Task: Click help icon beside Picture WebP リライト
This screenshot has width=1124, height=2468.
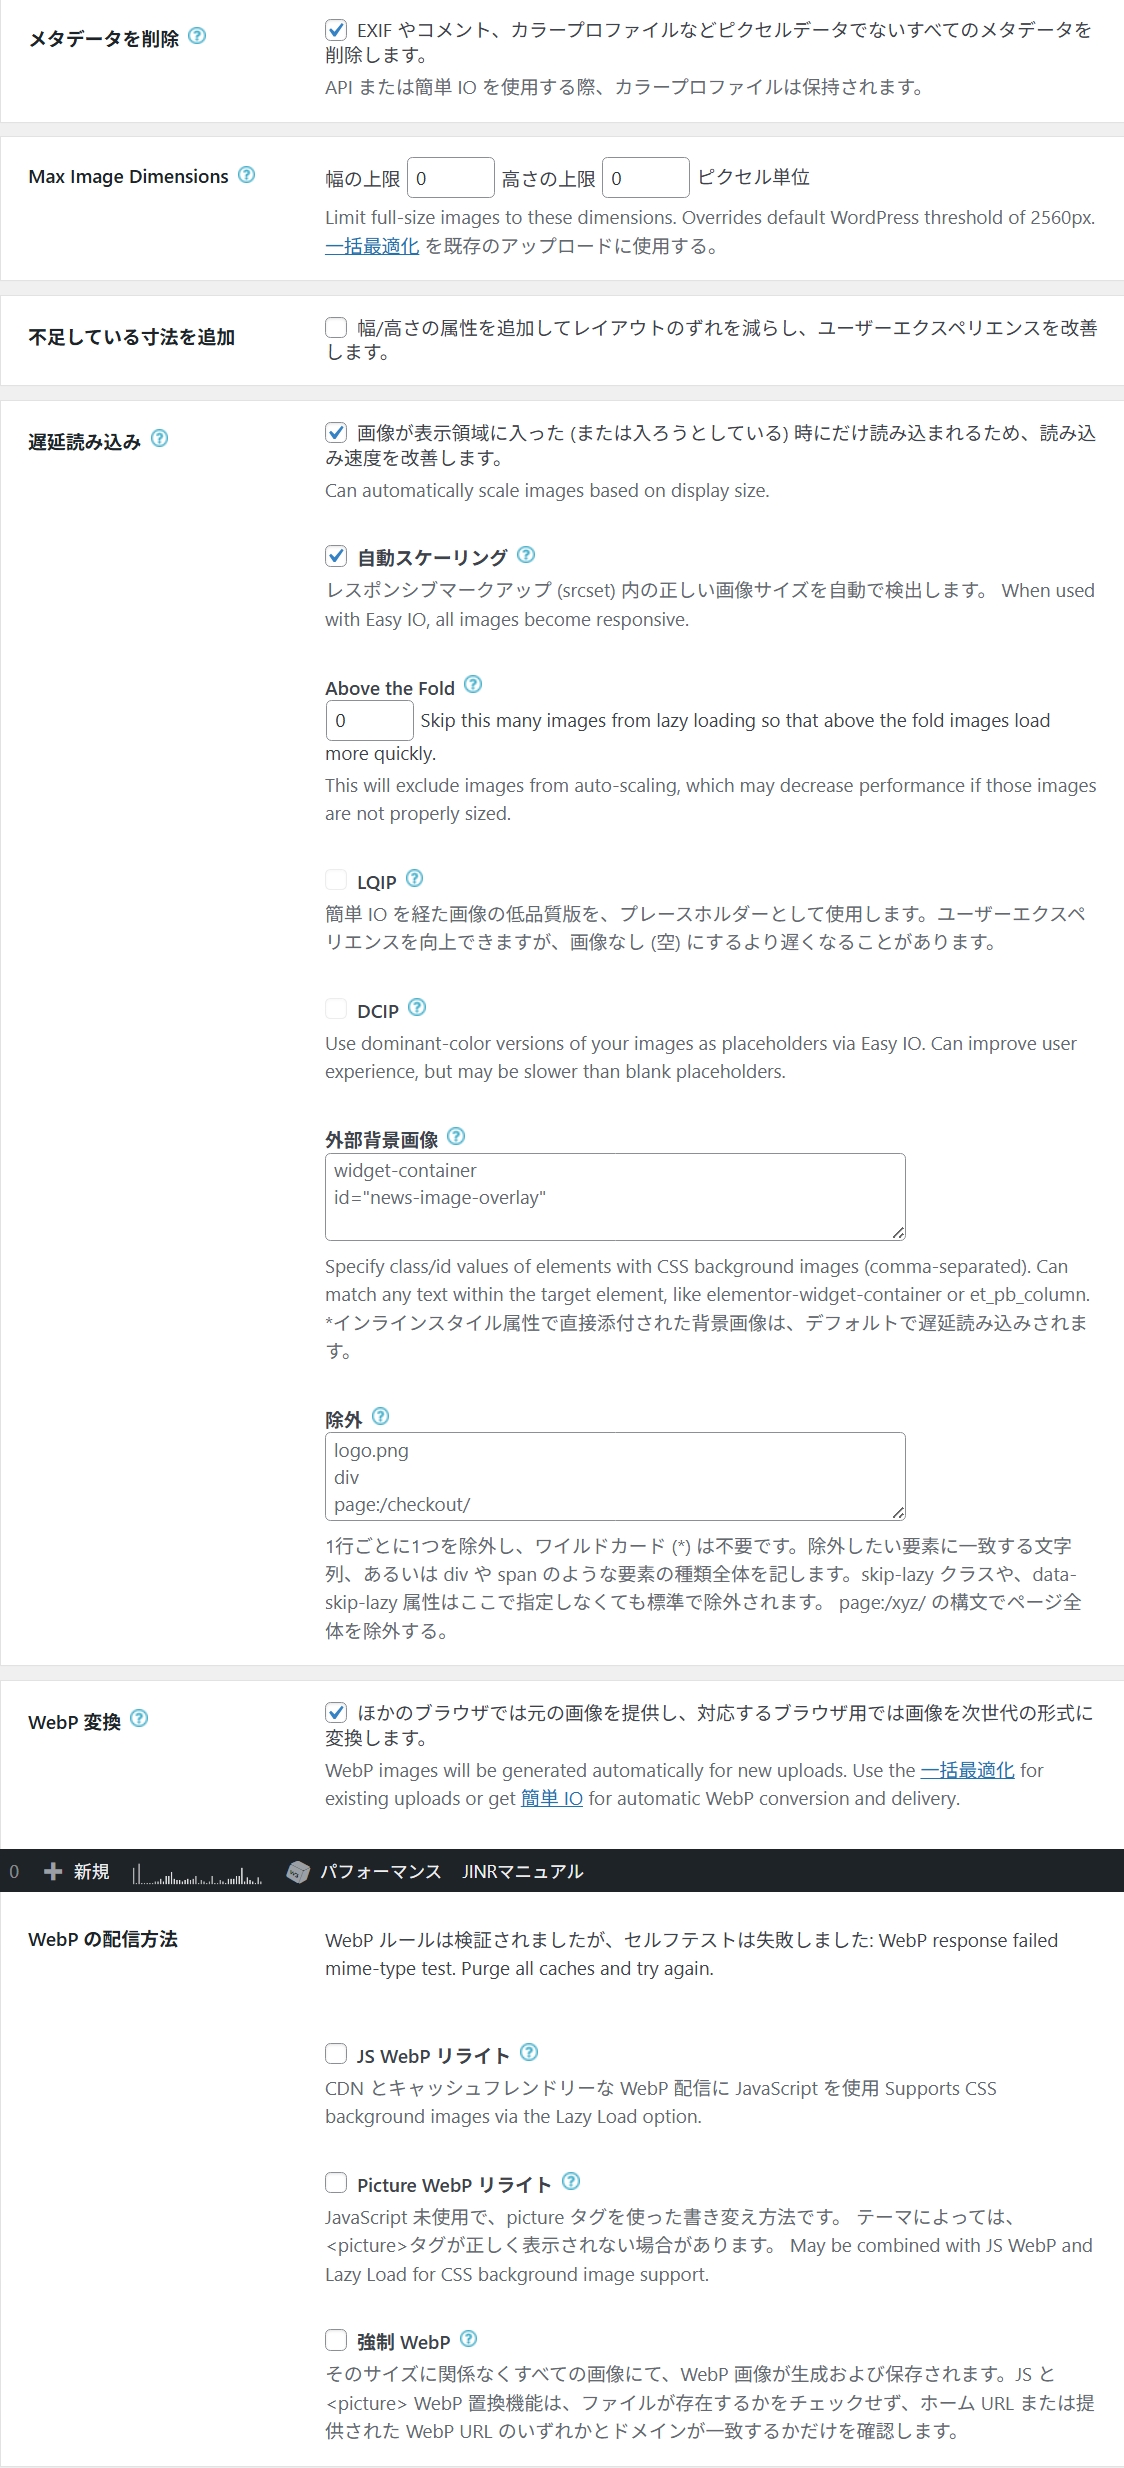Action: click(571, 2181)
